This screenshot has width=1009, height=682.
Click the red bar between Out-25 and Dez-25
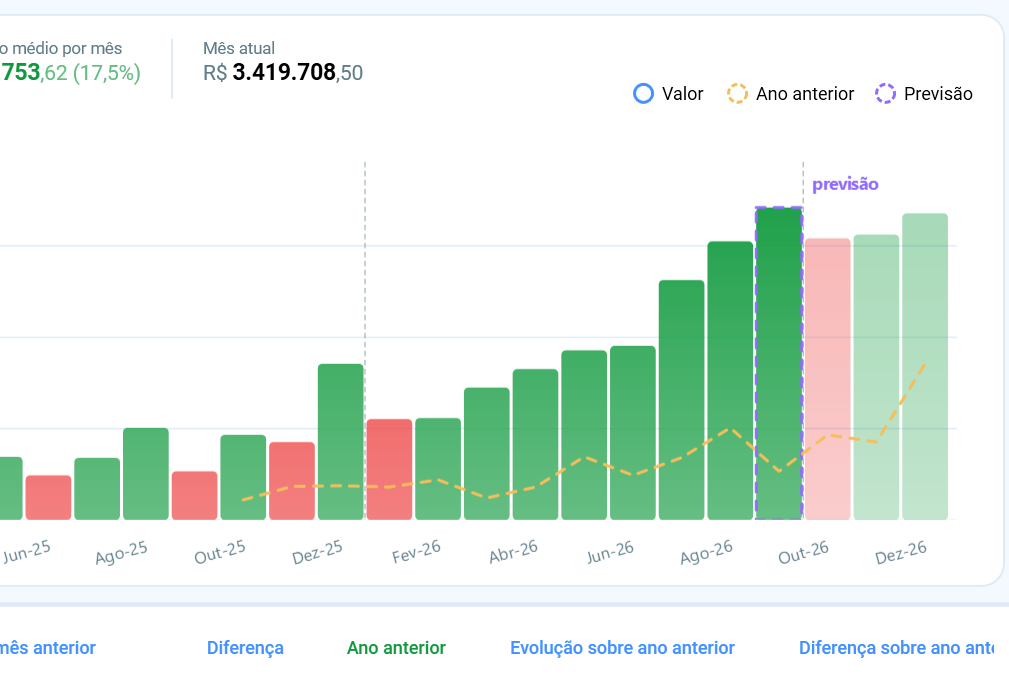tap(292, 481)
